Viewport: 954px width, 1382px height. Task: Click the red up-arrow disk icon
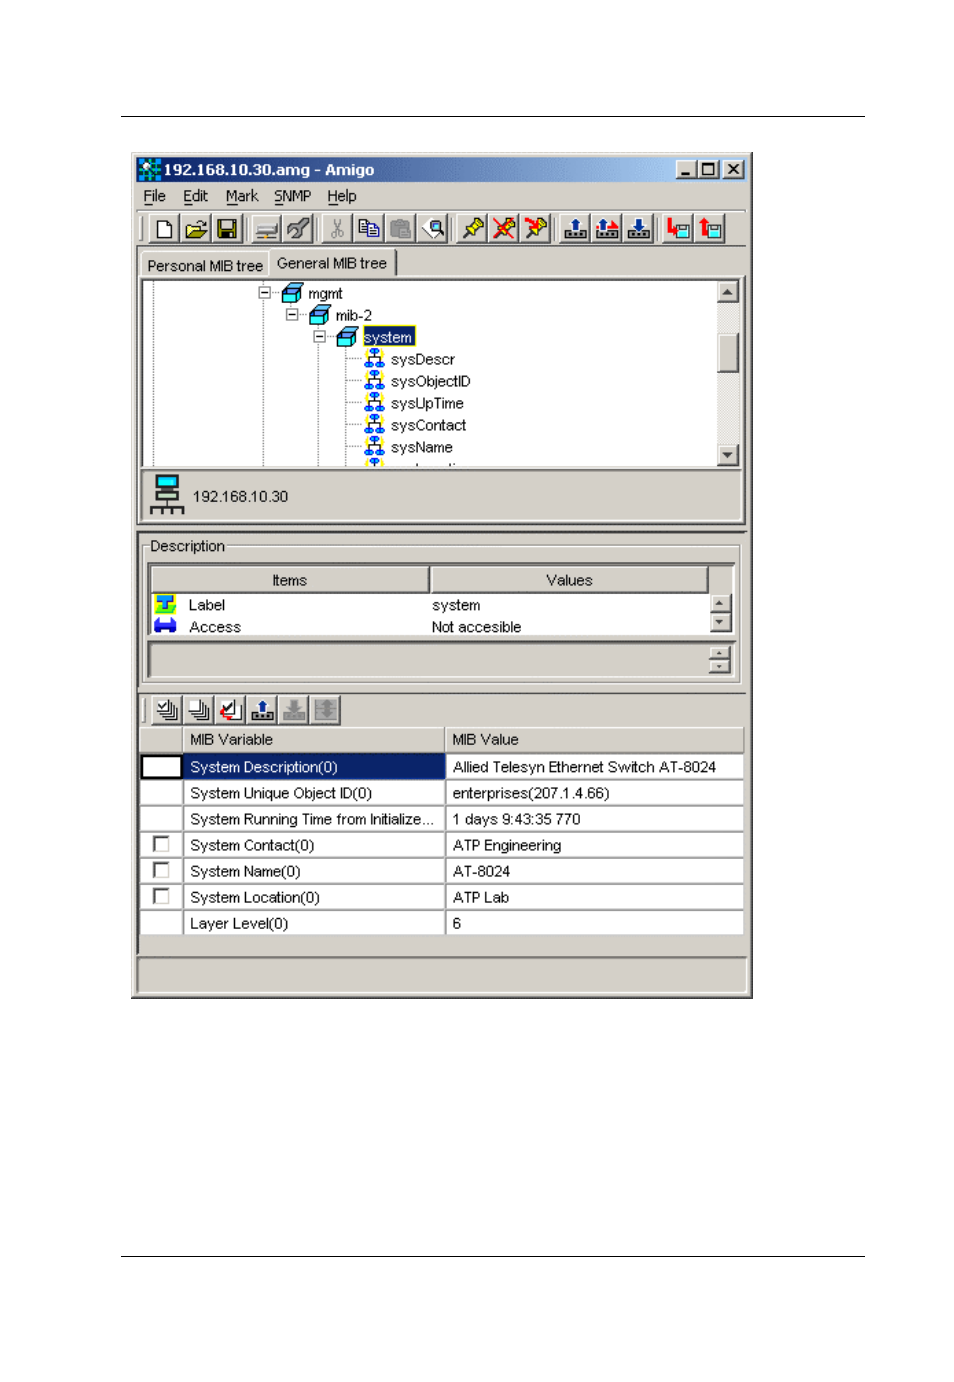(x=710, y=229)
